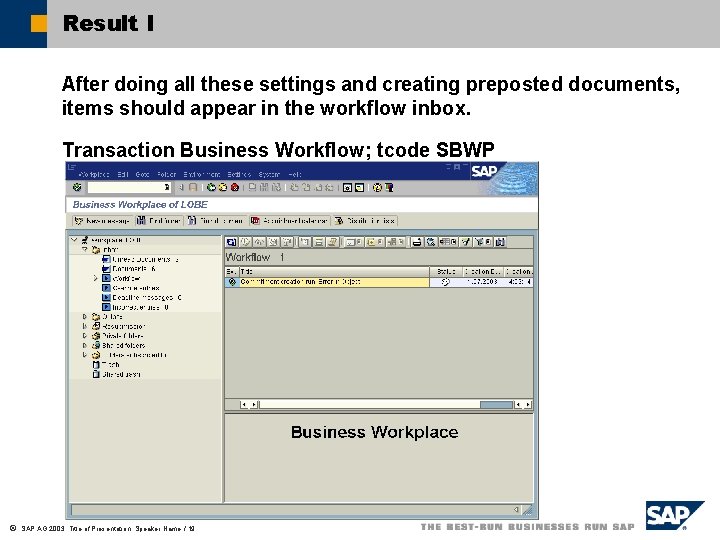Click the Trash bin icon in the folder tree
The image size is (720, 540).
click(x=96, y=365)
